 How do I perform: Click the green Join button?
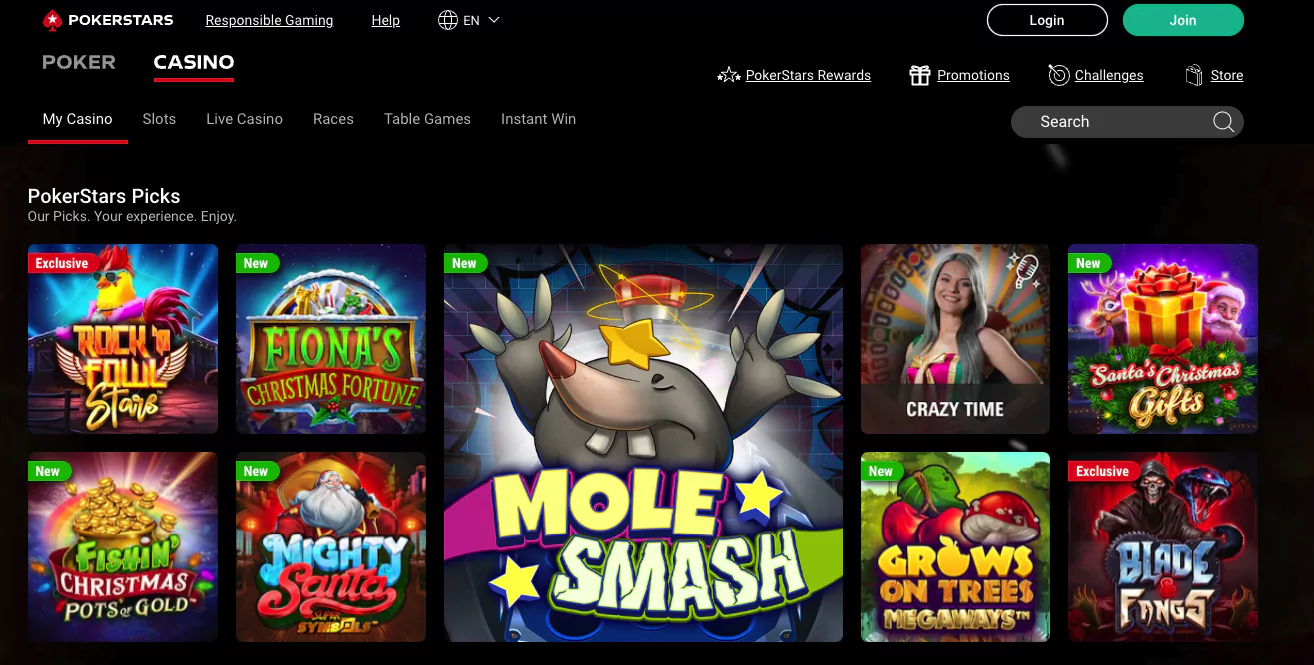point(1183,20)
